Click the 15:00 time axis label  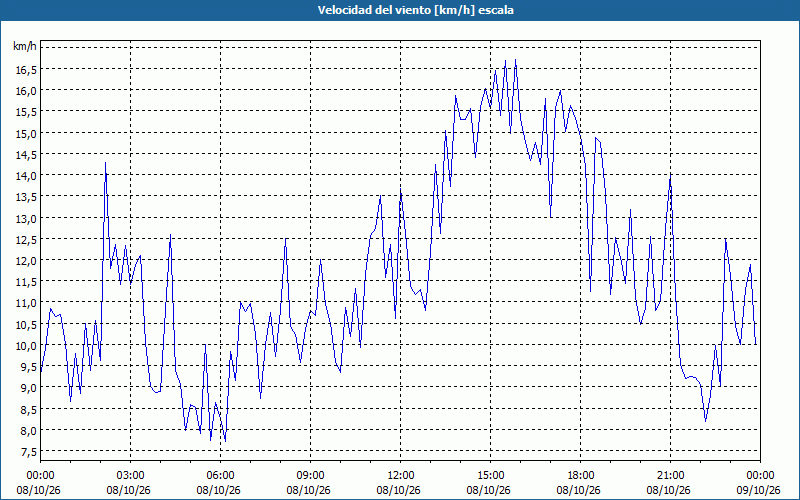490,476
